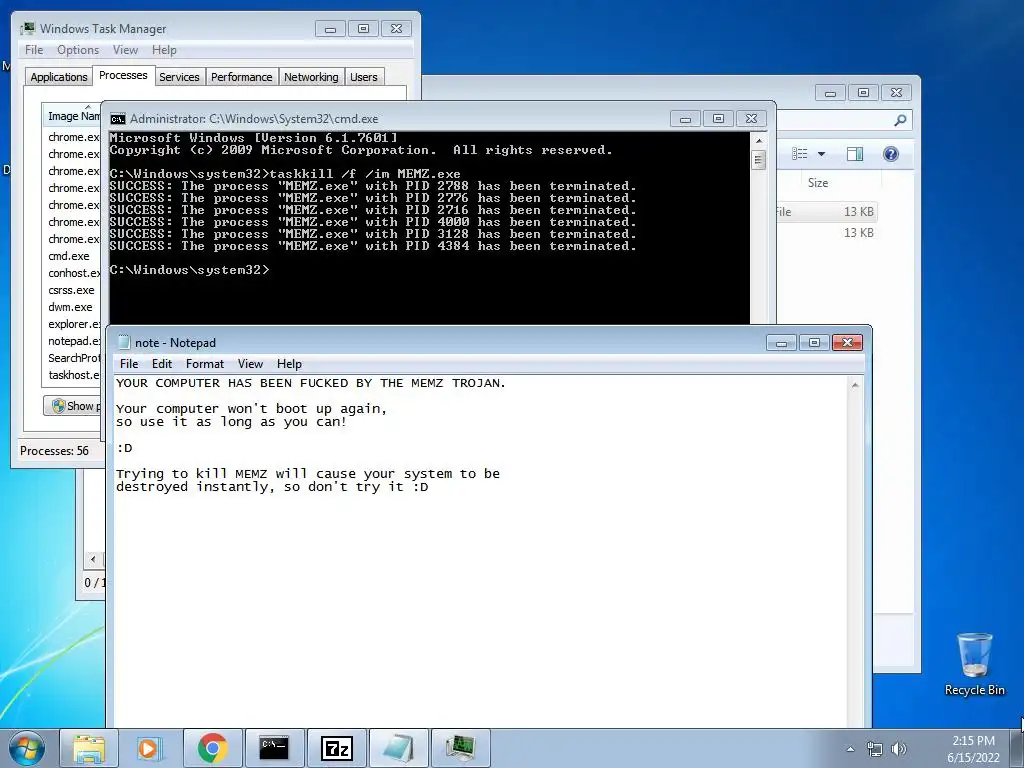
Task: Open the network tray icon
Action: point(874,749)
